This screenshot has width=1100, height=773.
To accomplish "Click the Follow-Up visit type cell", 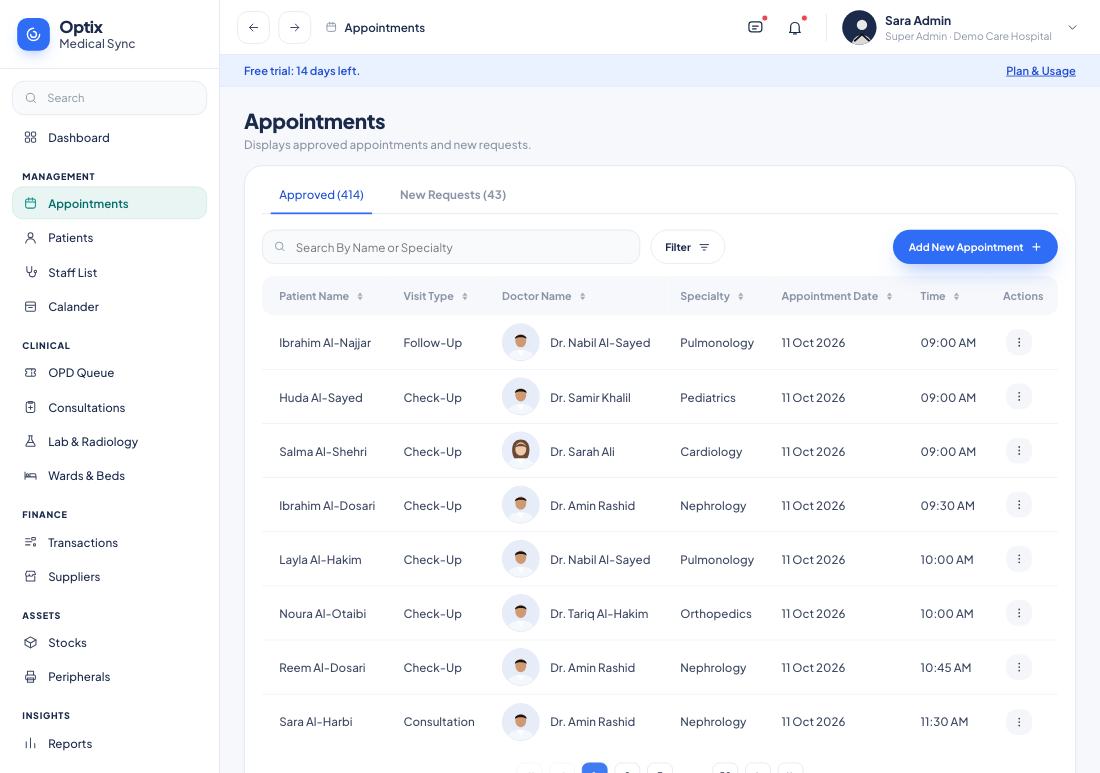I will pos(432,343).
